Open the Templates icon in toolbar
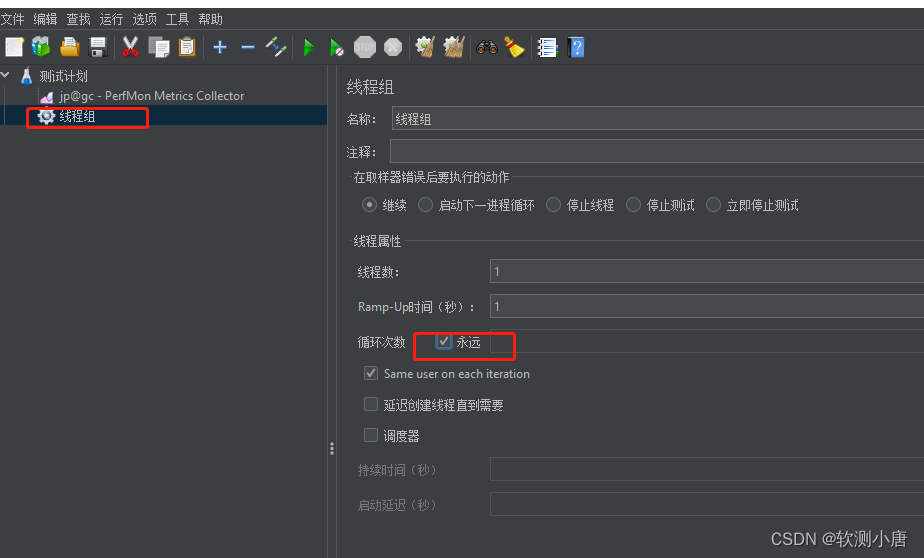The image size is (924, 558). coord(41,47)
